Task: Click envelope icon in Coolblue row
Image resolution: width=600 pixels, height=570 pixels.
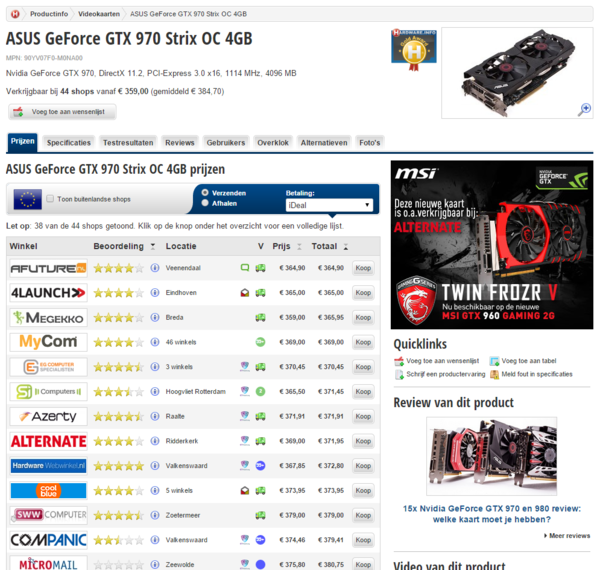Action: [245, 490]
